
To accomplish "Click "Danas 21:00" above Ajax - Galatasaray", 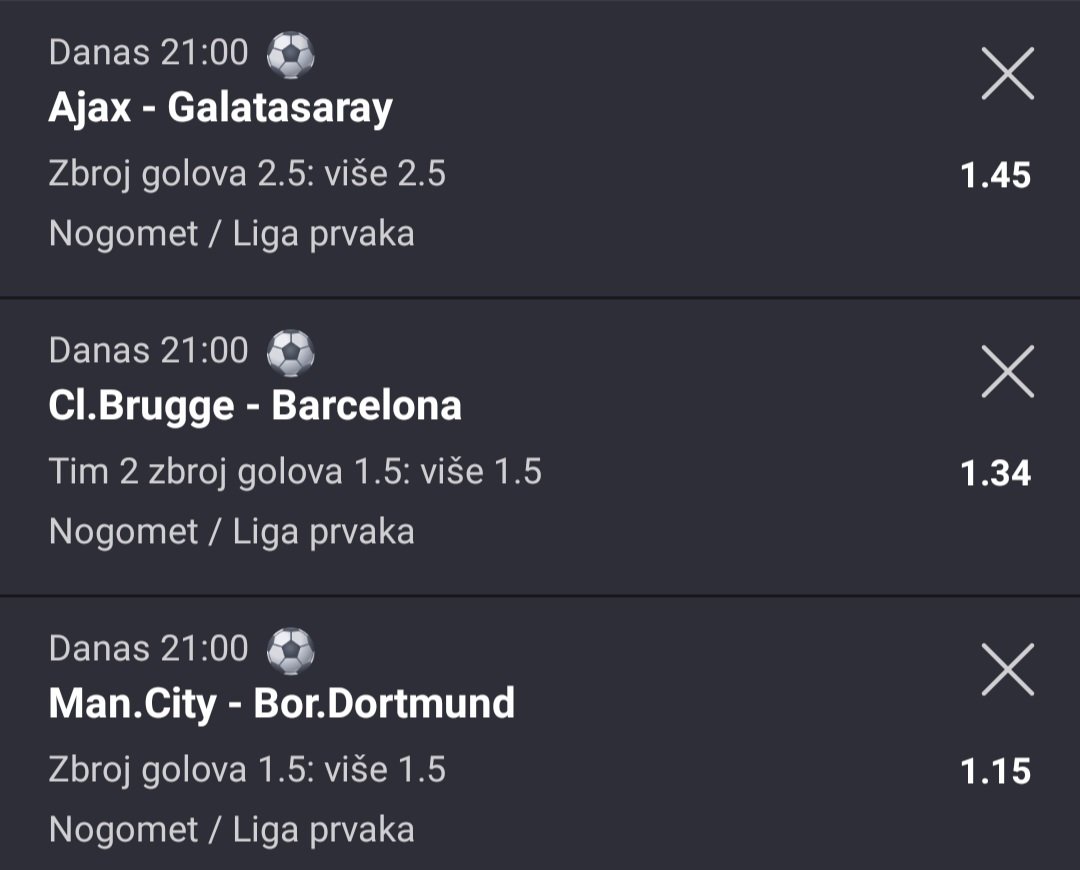I will [148, 53].
